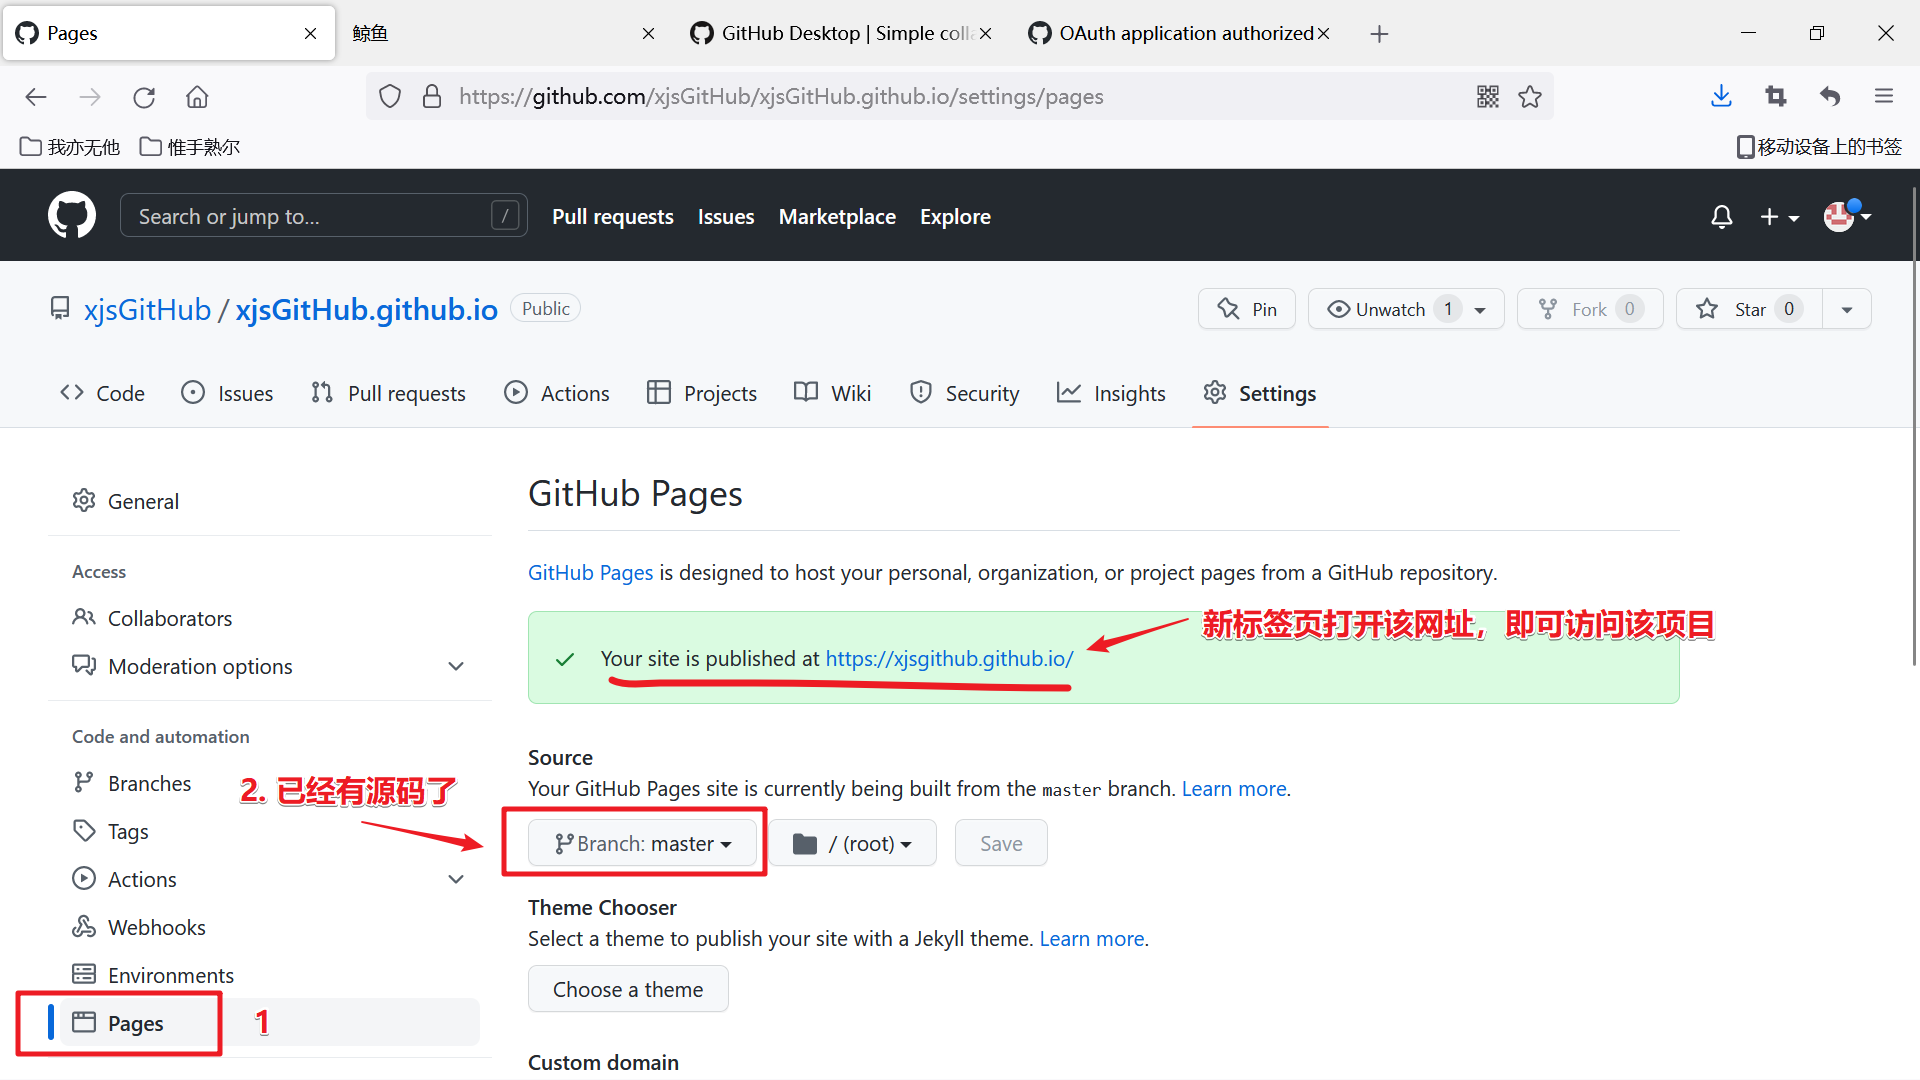1920x1080 pixels.
Task: Open the create-new plus dropdown in header
Action: click(1779, 217)
